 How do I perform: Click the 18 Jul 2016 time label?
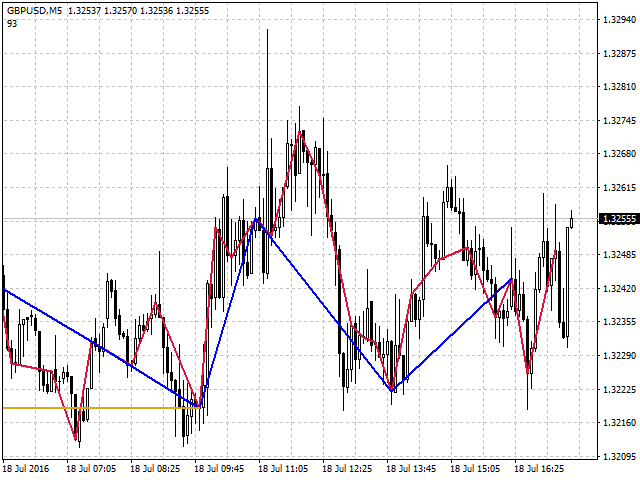(26, 468)
